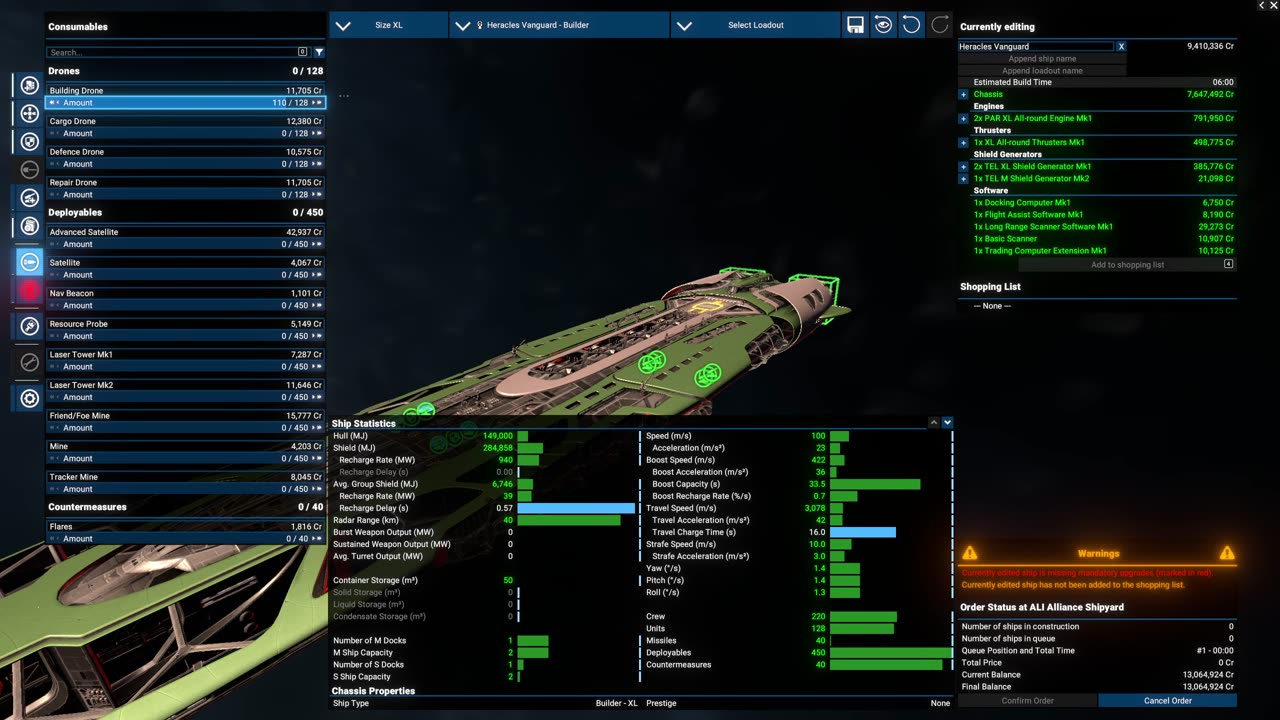
Task: Open the Software category in the sidebar
Action: pos(30,226)
